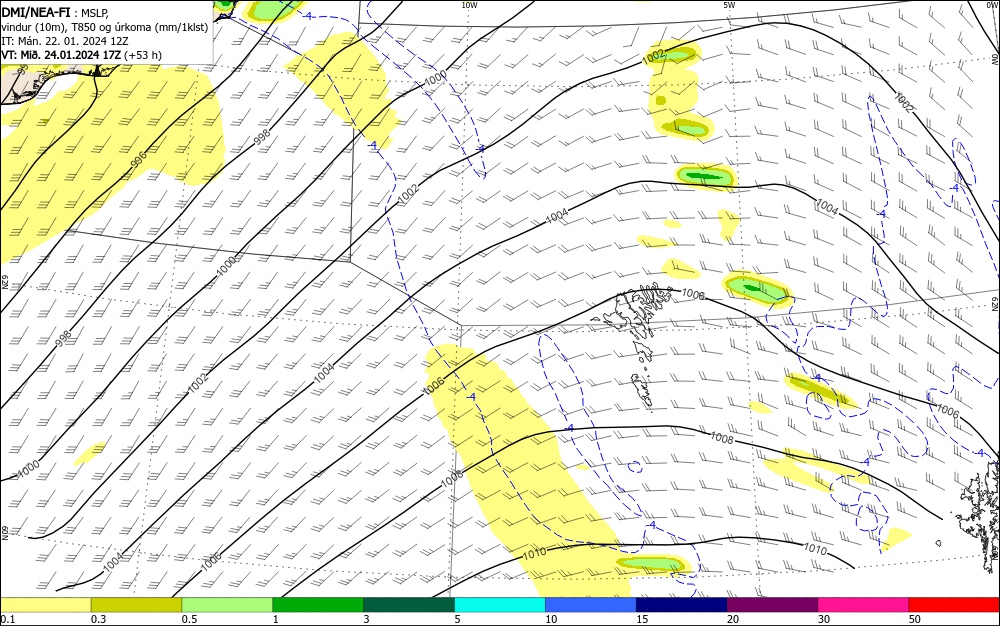Click the legend value 30
This screenshot has width=1000, height=626.
[x=824, y=619]
